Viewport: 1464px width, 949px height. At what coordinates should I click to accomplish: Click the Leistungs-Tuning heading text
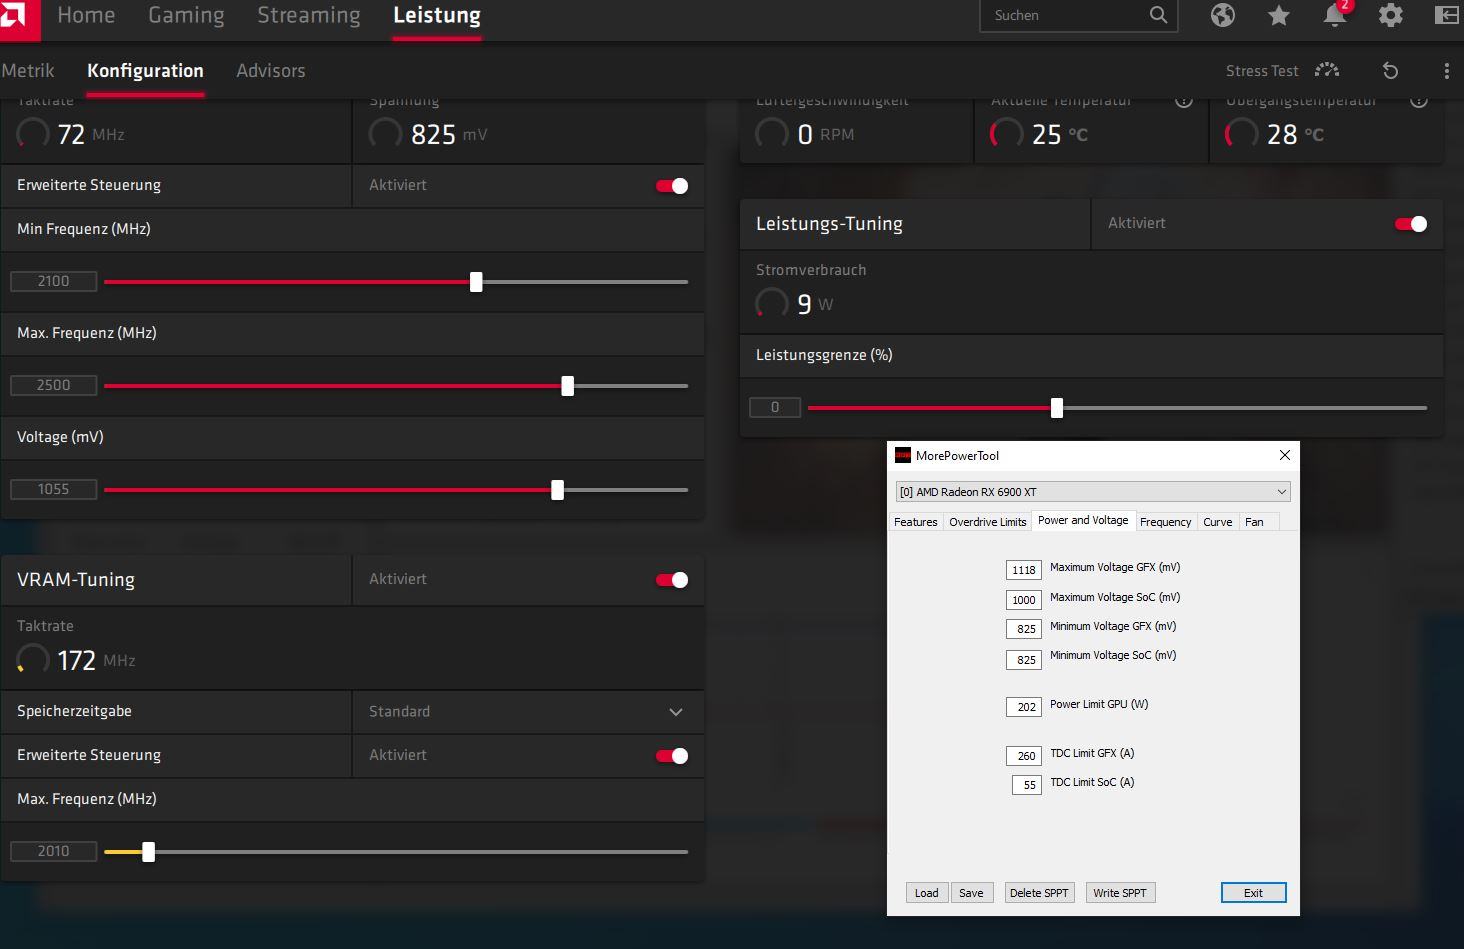829,224
